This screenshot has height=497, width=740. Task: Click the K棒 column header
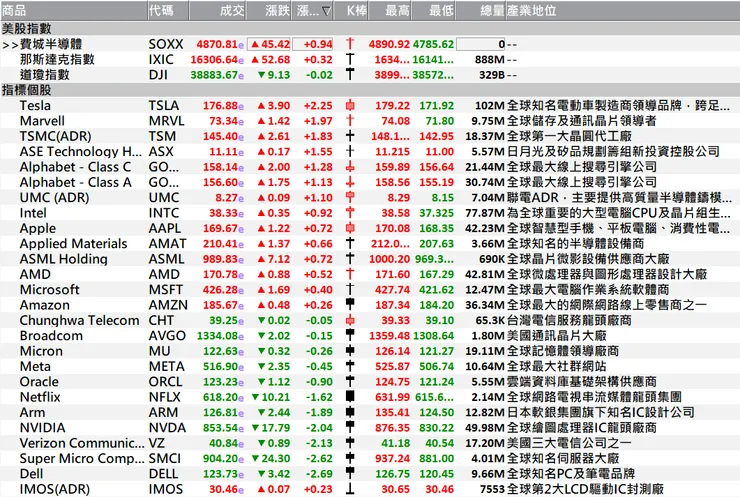pyautogui.click(x=351, y=10)
